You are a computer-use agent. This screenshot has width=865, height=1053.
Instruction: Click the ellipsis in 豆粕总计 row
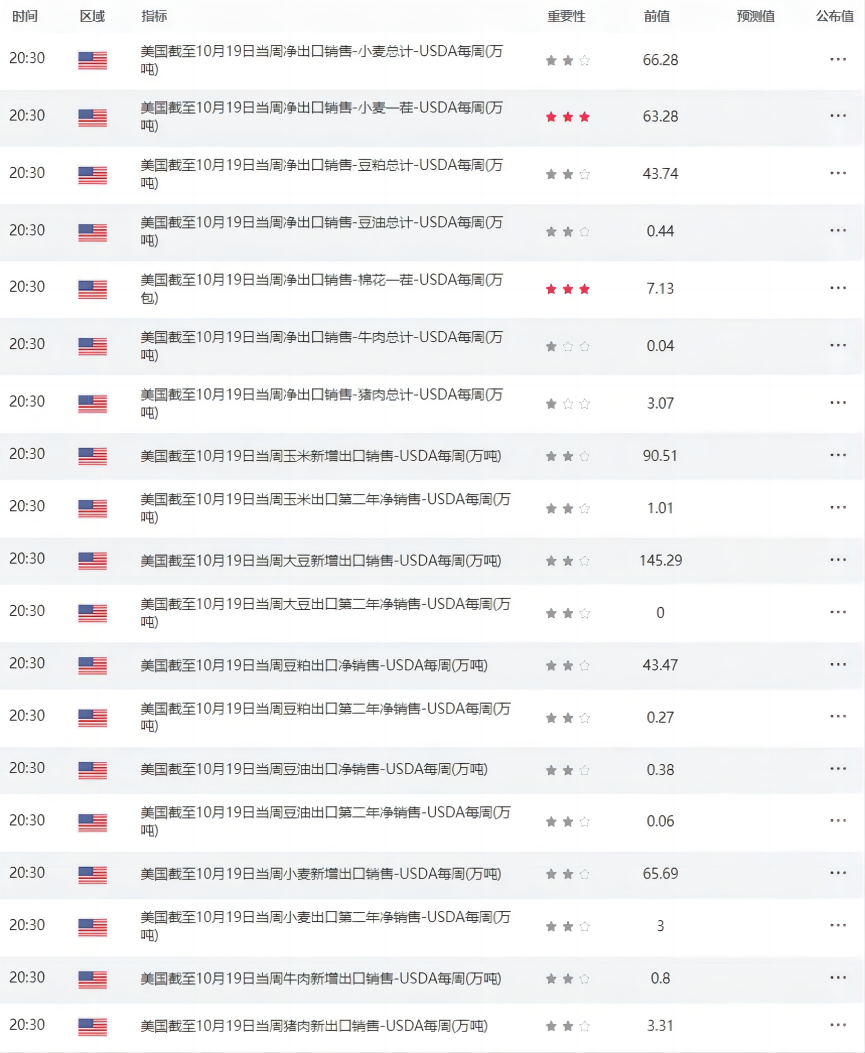click(837, 173)
